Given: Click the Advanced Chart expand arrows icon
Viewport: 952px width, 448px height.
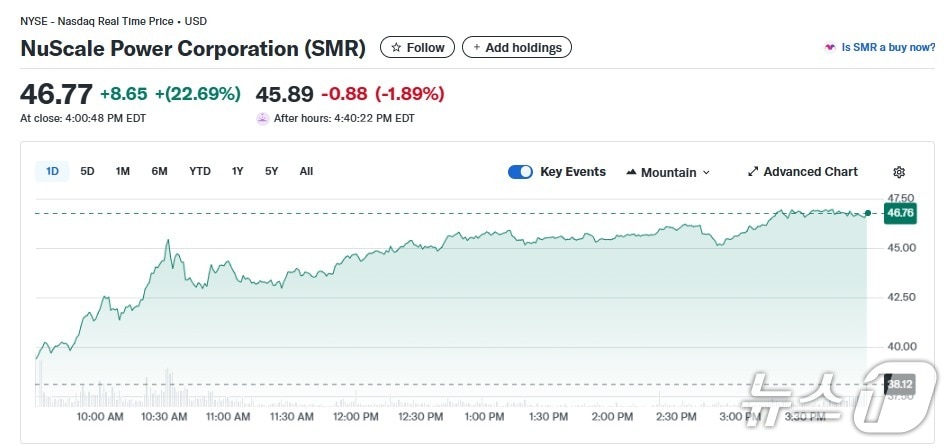Looking at the screenshot, I should [x=753, y=172].
